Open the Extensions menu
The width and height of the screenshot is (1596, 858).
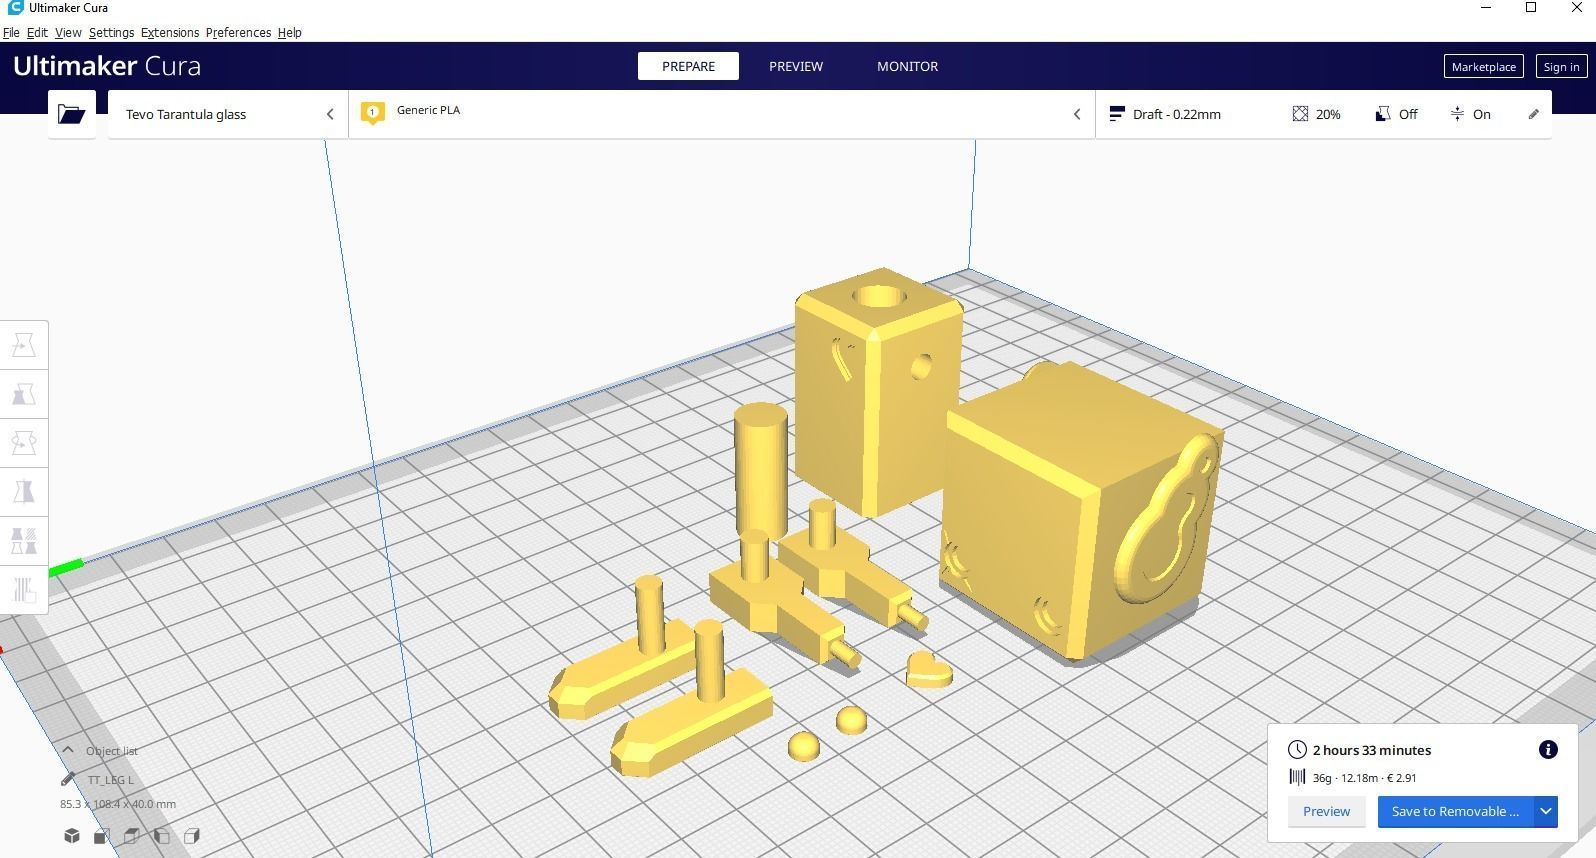tap(170, 33)
